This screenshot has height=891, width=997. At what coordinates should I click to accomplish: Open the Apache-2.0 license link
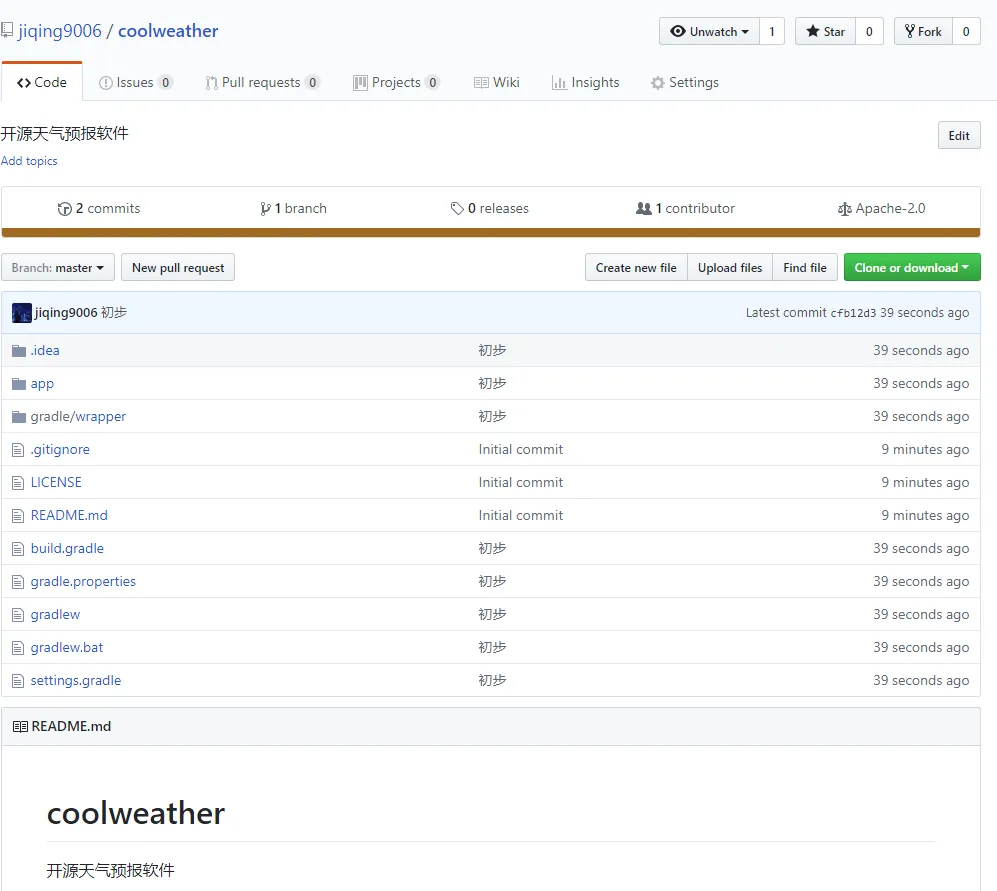pos(881,209)
